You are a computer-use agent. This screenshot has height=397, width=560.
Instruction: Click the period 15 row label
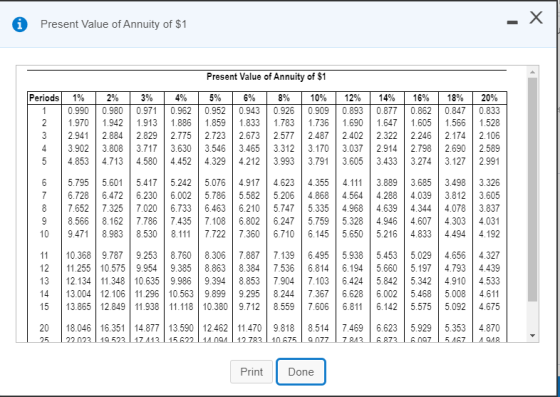click(x=44, y=307)
